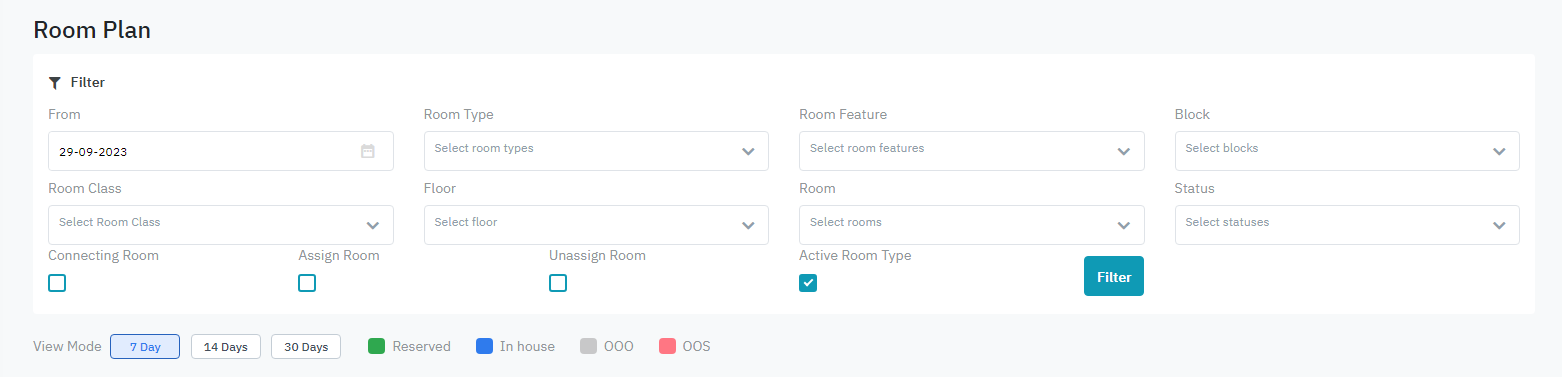Open the Select floor dropdown

(596, 225)
